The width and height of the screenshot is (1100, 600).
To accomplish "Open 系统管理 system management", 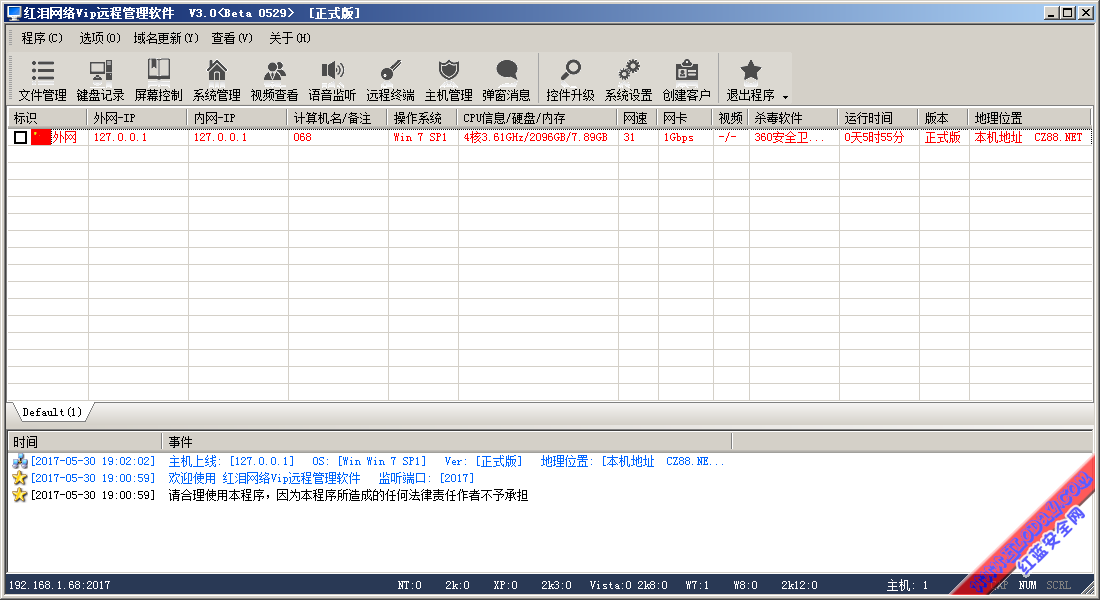I will pyautogui.click(x=217, y=80).
